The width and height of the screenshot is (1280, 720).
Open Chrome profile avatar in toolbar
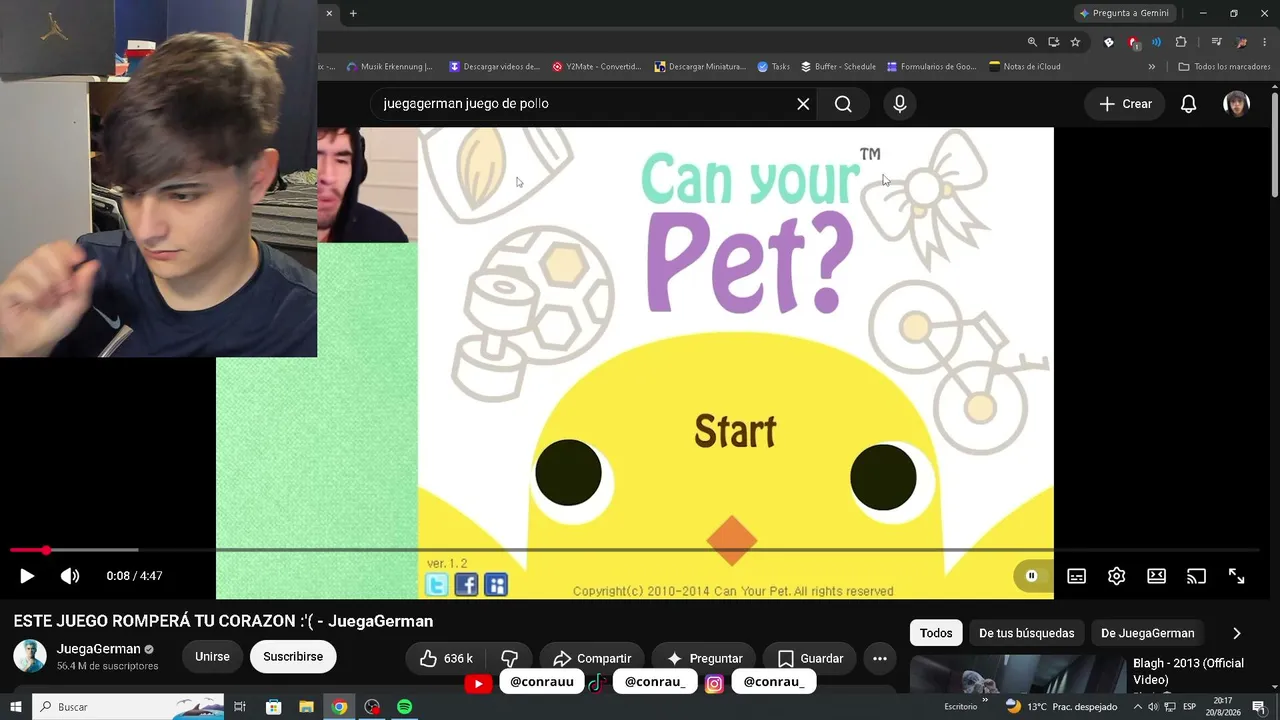point(1241,42)
